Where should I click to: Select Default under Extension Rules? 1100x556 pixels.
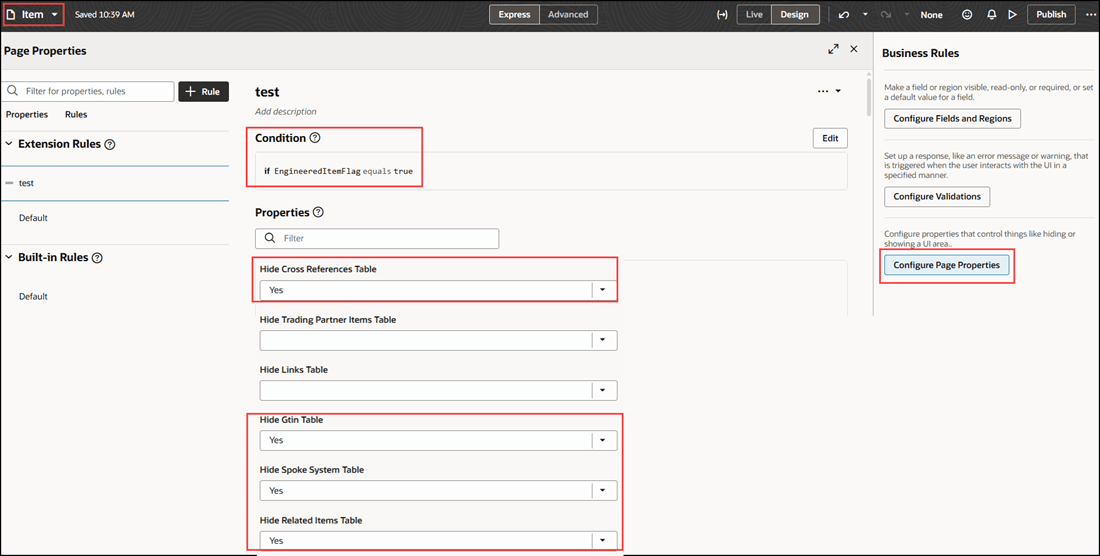coord(33,218)
